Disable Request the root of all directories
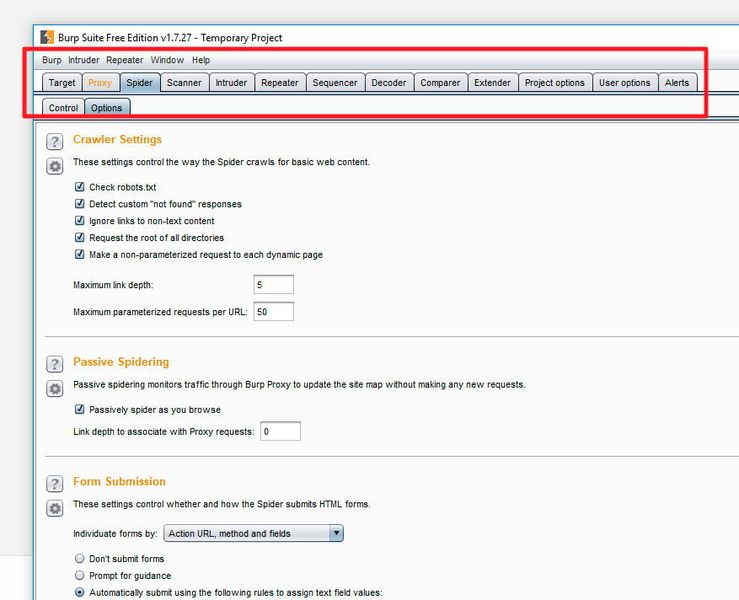The width and height of the screenshot is (739, 600). click(80, 237)
